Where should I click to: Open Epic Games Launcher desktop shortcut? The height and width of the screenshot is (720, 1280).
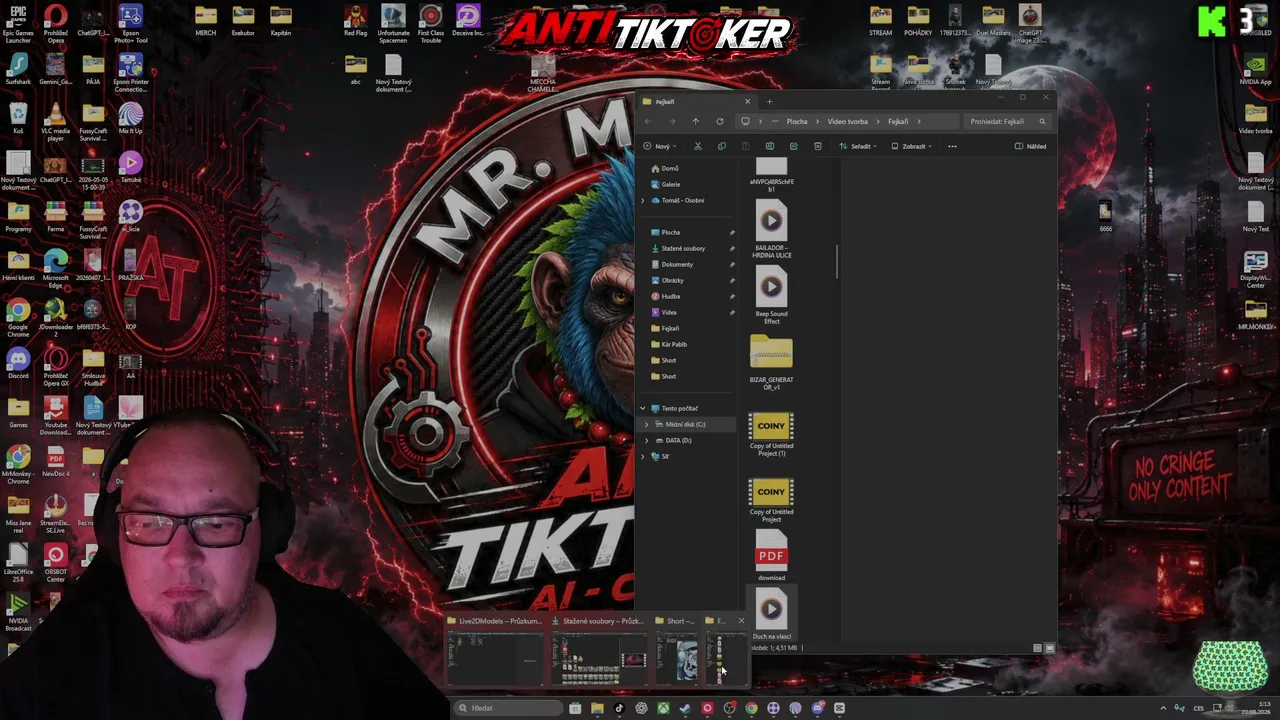tap(18, 24)
